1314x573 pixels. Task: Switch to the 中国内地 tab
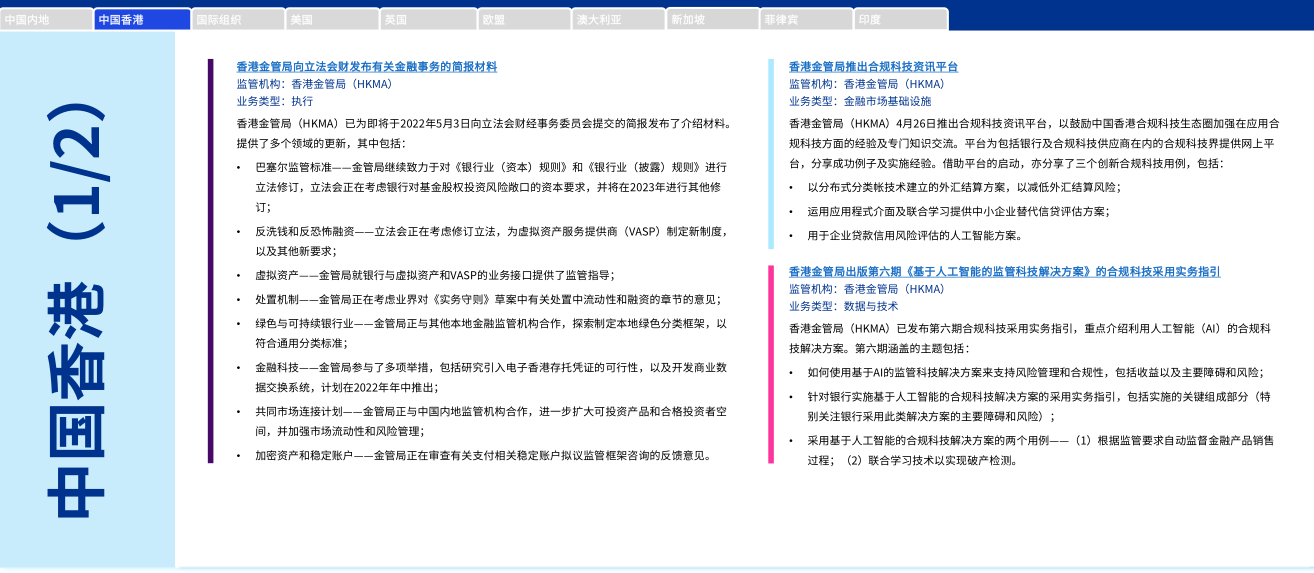pyautogui.click(x=46, y=20)
